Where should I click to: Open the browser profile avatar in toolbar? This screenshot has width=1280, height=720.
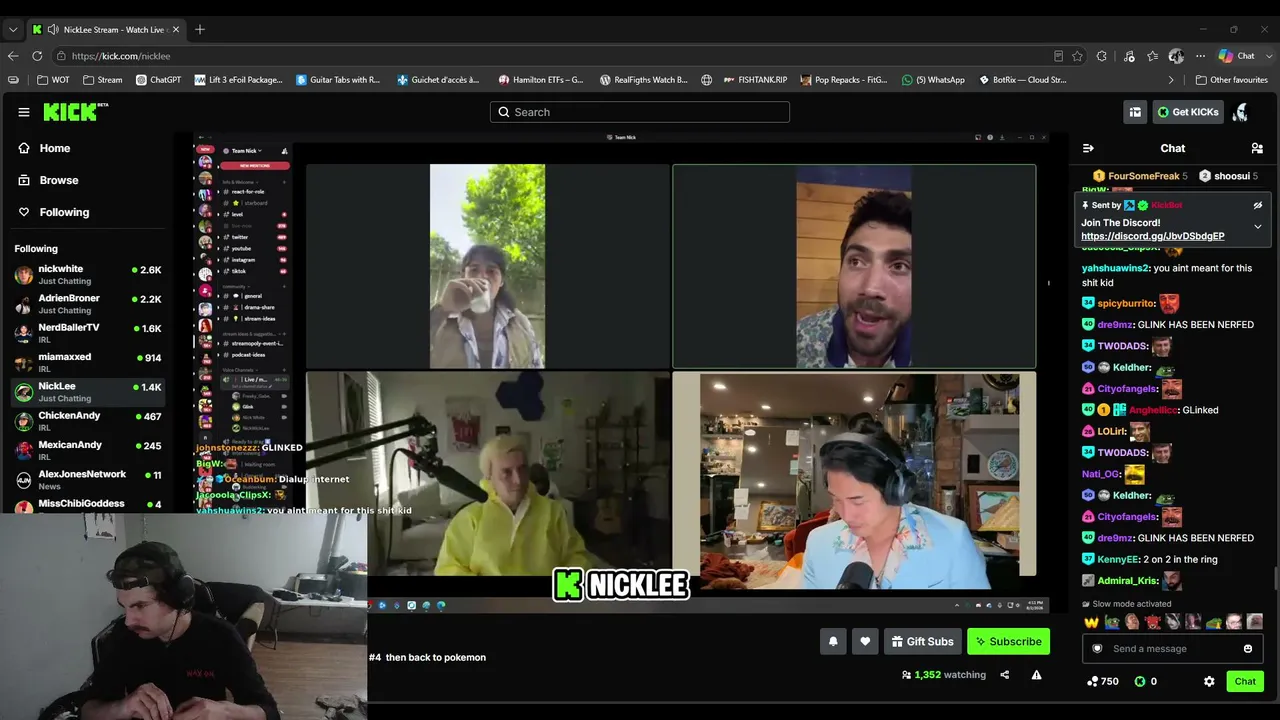coord(1176,56)
